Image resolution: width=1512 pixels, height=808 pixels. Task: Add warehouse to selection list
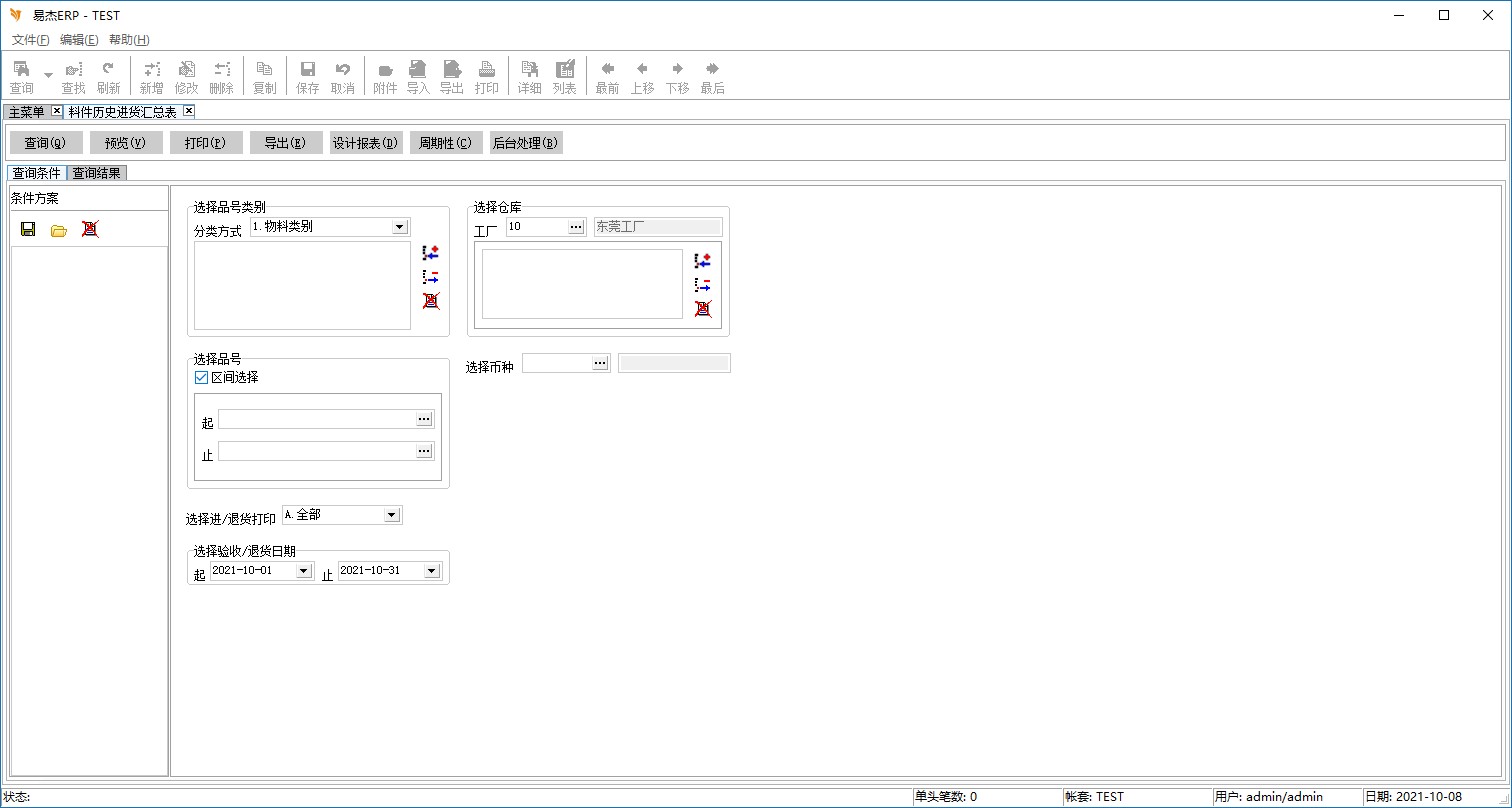pyautogui.click(x=703, y=260)
